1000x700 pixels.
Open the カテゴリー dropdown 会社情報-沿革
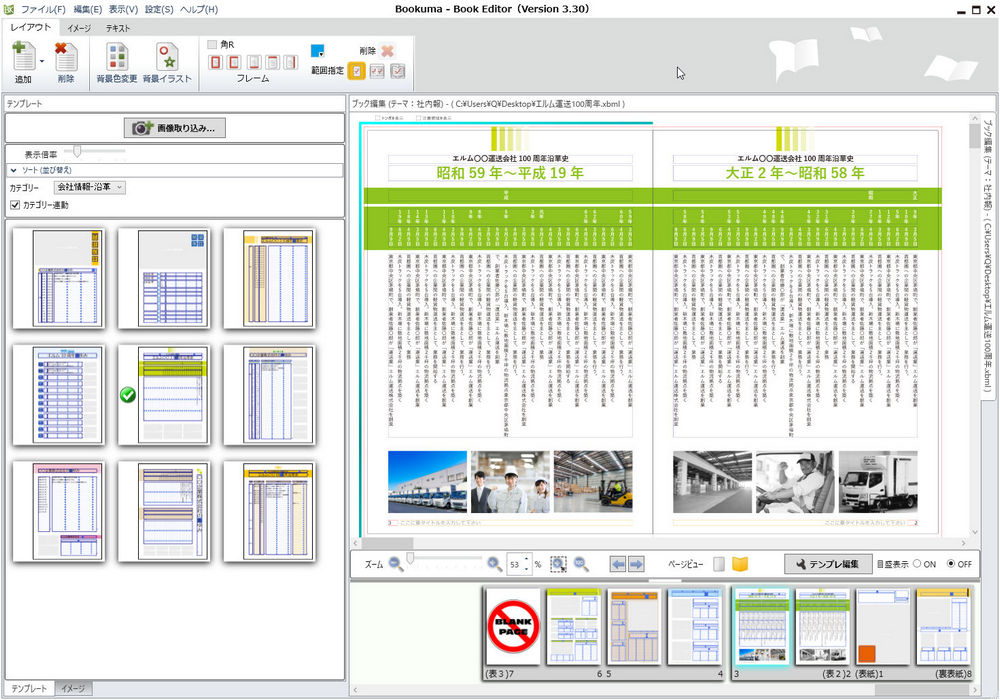point(89,187)
